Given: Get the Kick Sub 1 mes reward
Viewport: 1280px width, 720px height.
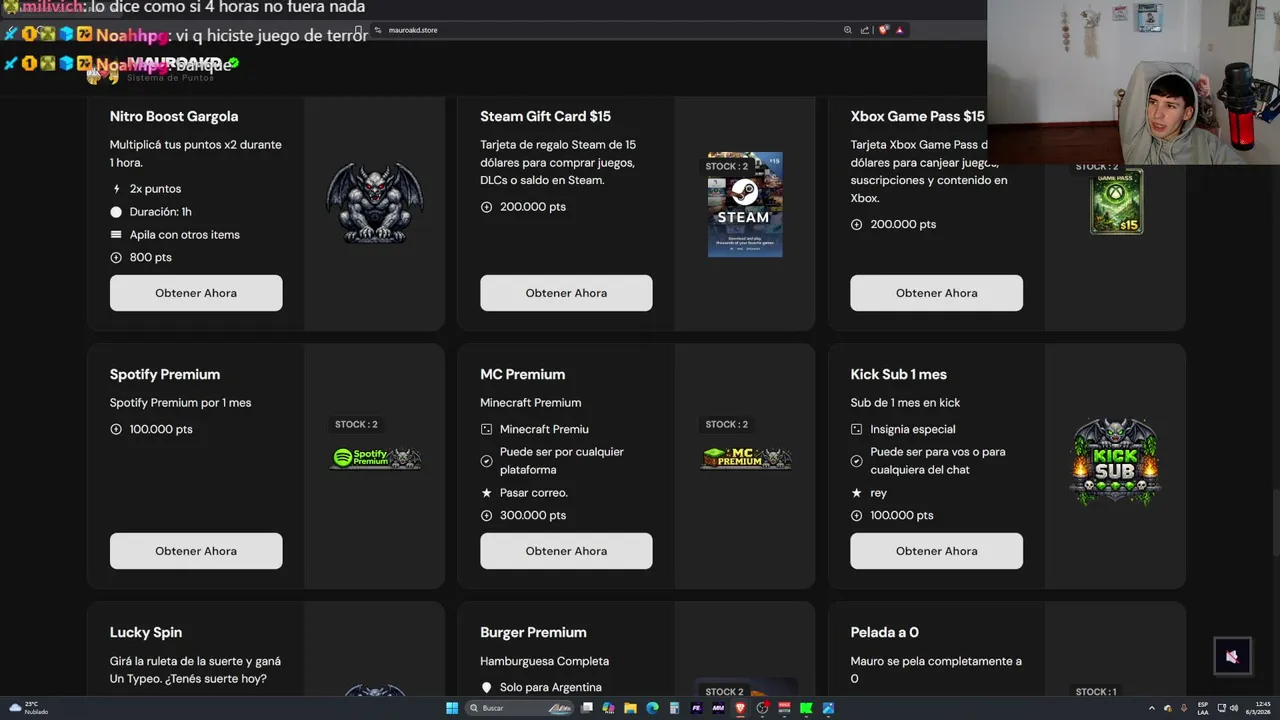Looking at the screenshot, I should click(x=936, y=551).
